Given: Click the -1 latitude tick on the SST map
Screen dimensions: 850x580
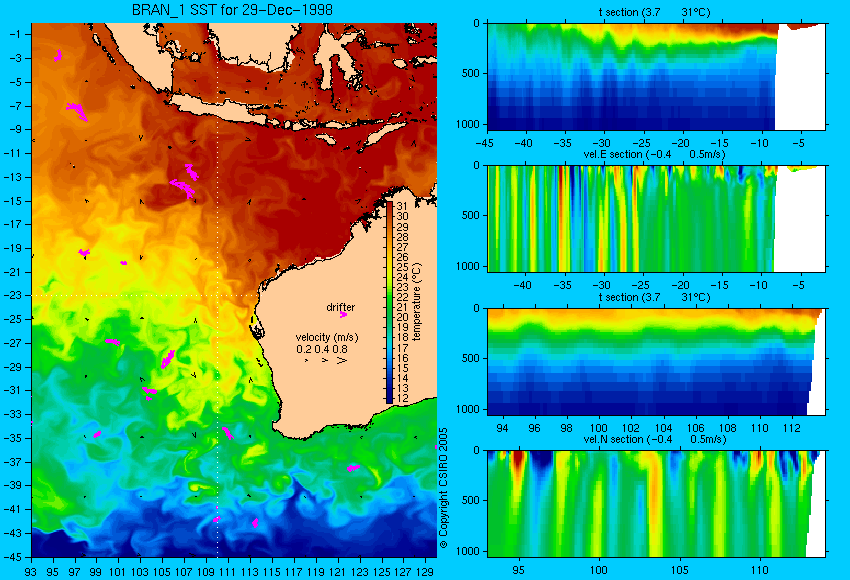Looking at the screenshot, I should (16, 34).
